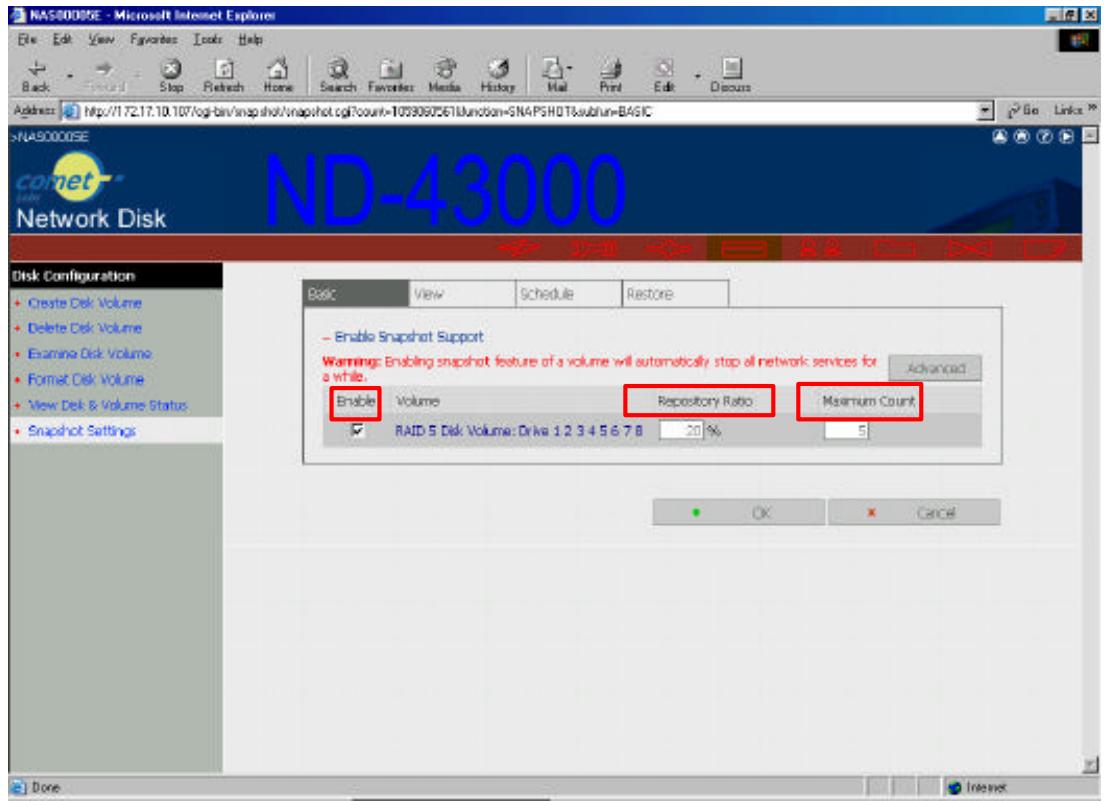Click the question mark help icon in header
Viewport: 1104px width, 801px height.
(x=1045, y=137)
